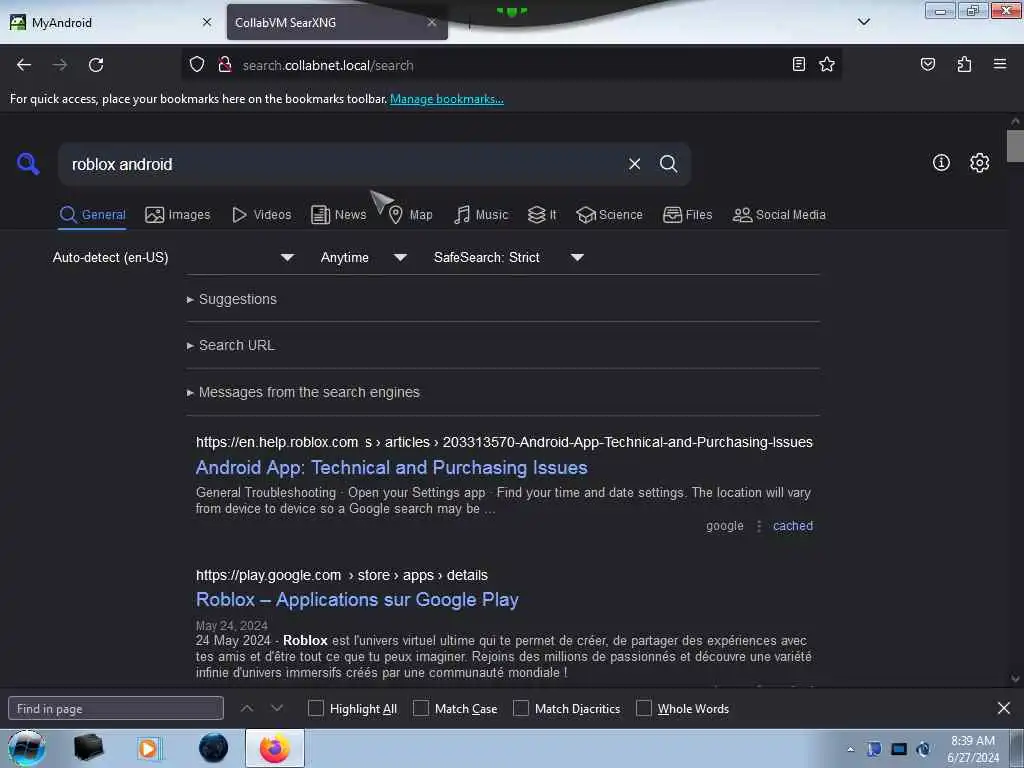Open the Pocket save icon
This screenshot has width=1024, height=768.
point(927,64)
